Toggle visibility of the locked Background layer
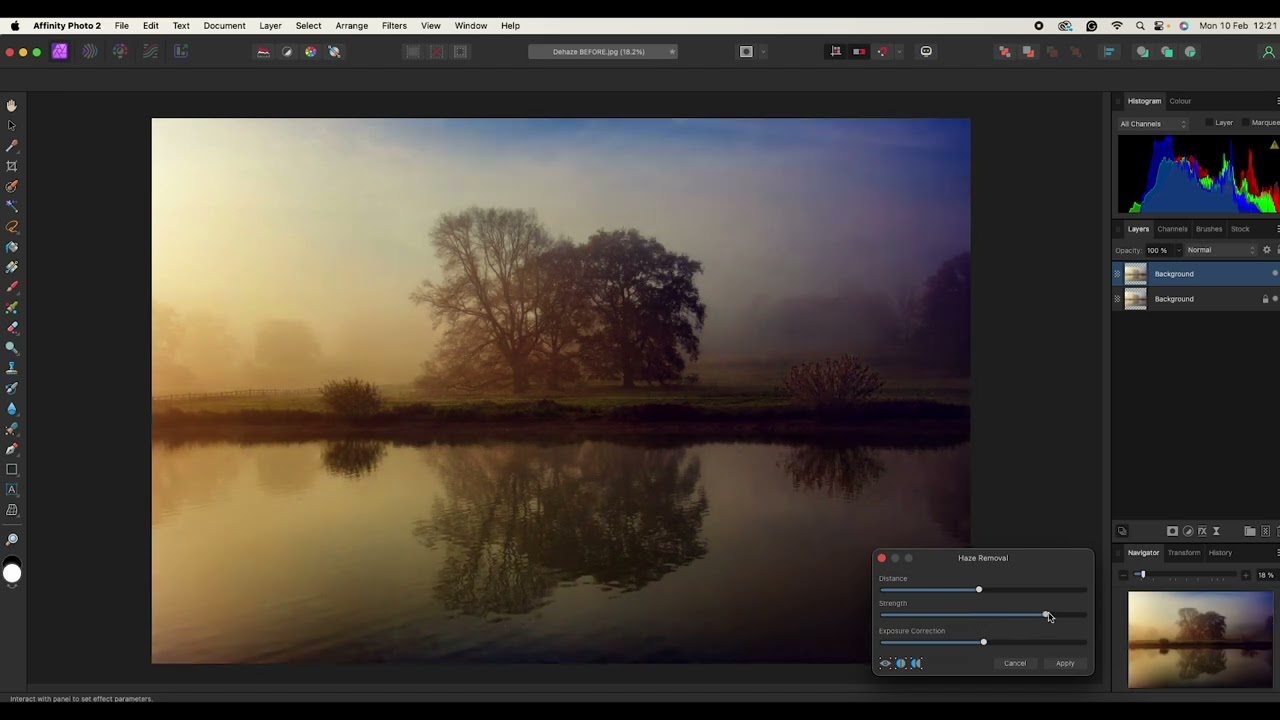 tap(1275, 298)
